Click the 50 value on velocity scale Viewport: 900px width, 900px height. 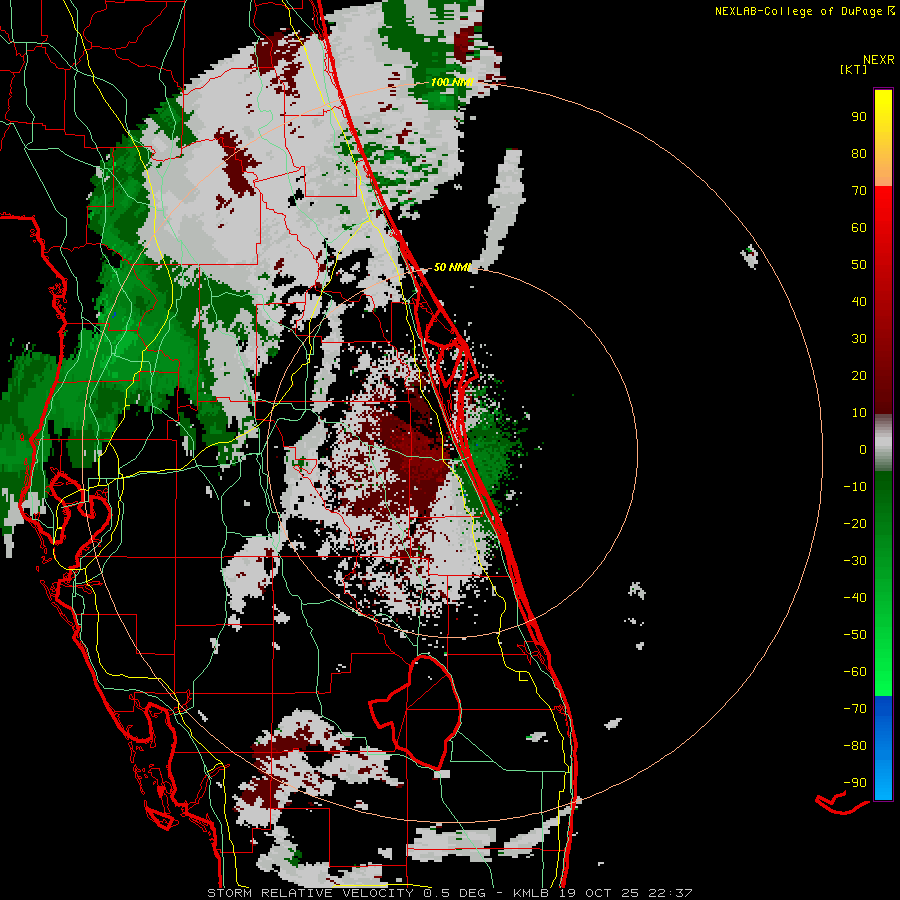tap(859, 265)
